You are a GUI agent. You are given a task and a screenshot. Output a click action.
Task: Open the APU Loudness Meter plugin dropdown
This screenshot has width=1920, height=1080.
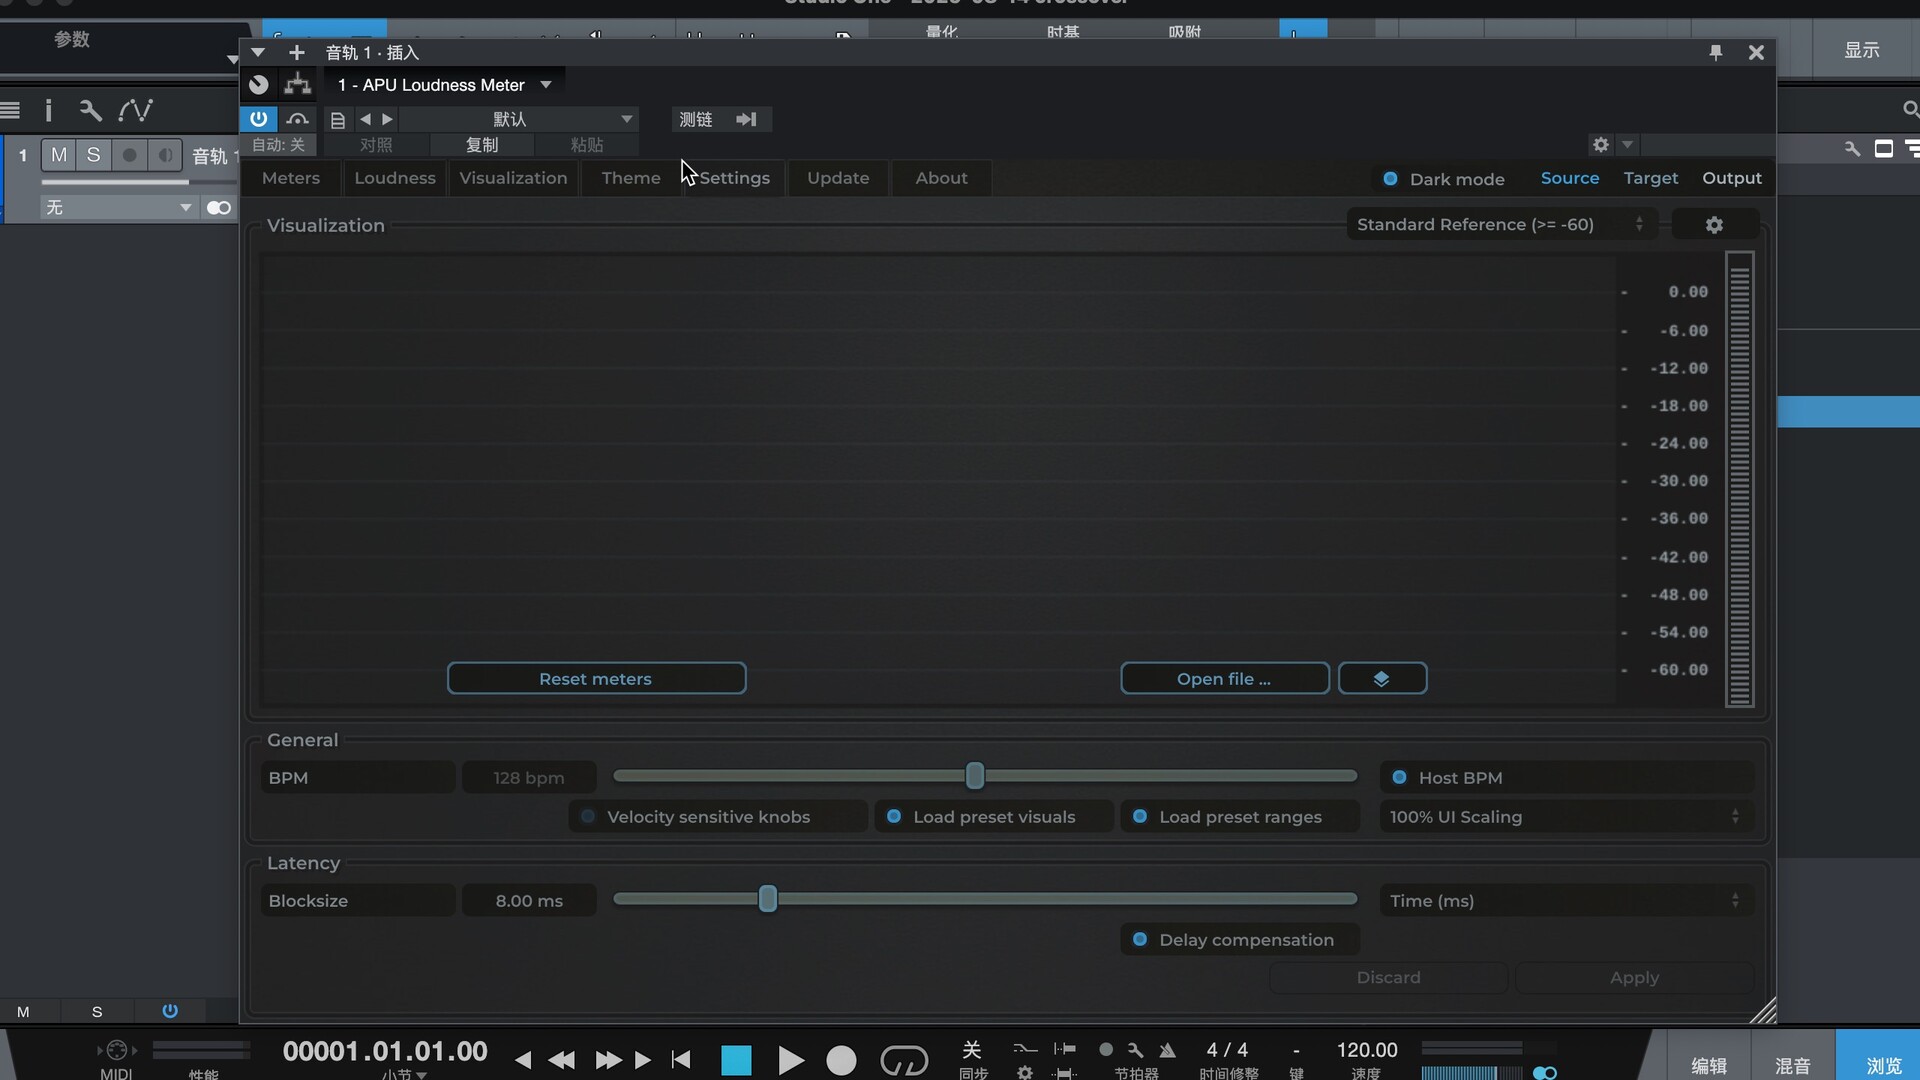444,85
